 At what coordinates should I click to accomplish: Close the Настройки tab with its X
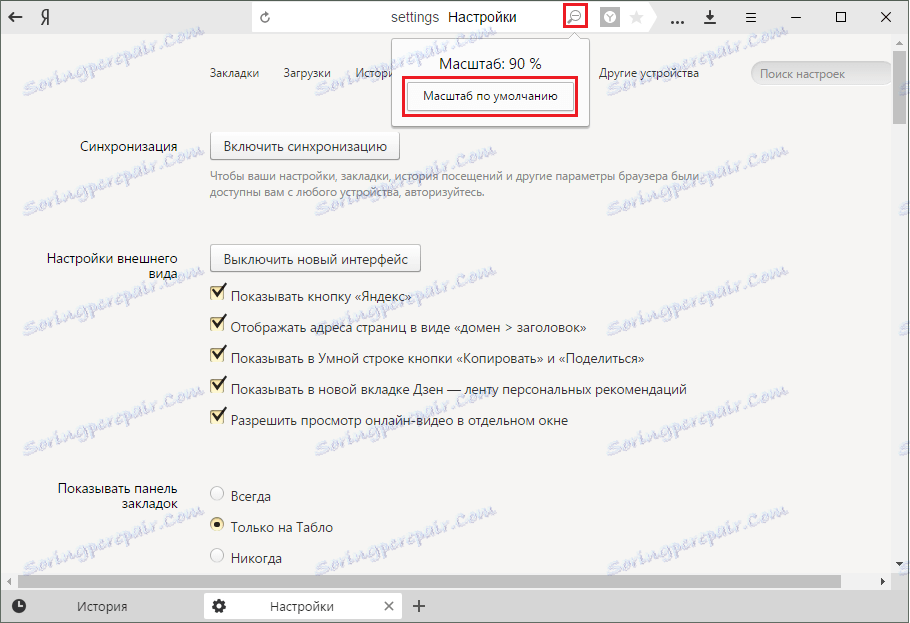(x=389, y=606)
